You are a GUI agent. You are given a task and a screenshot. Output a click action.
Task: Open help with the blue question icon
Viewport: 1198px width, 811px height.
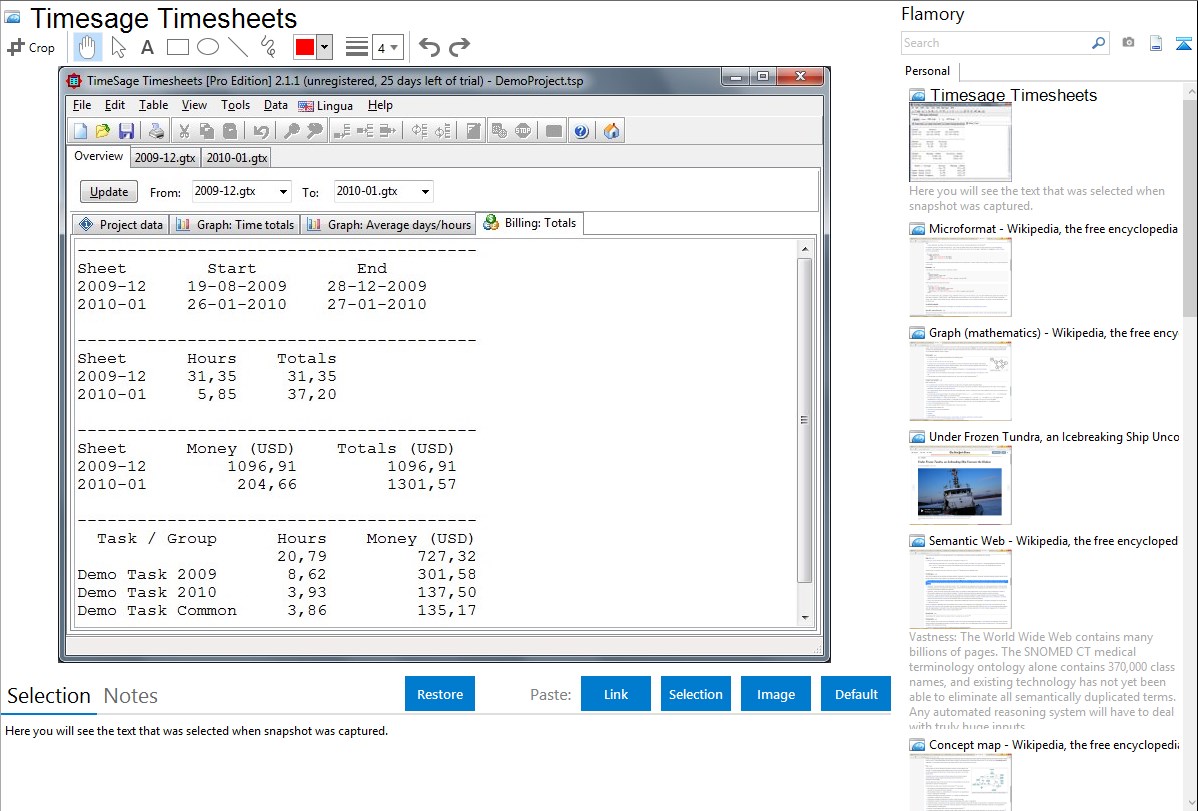point(581,131)
